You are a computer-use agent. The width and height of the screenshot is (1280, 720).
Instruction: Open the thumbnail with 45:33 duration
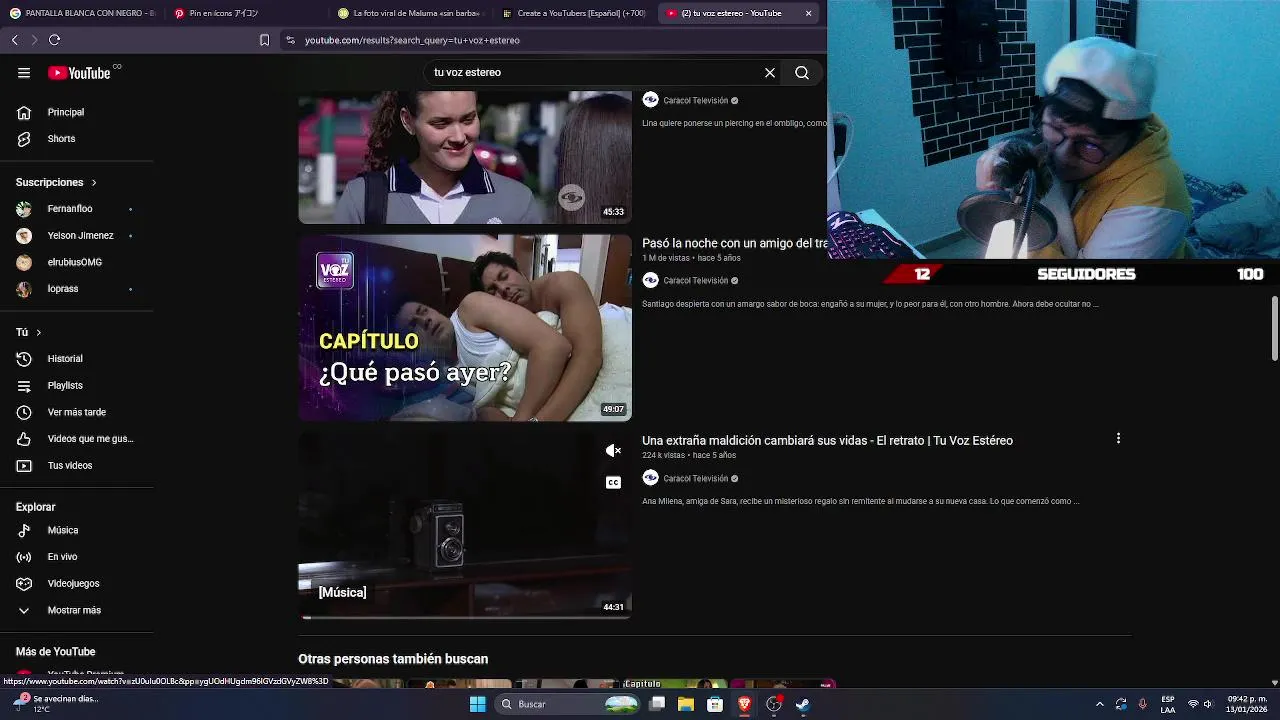465,157
